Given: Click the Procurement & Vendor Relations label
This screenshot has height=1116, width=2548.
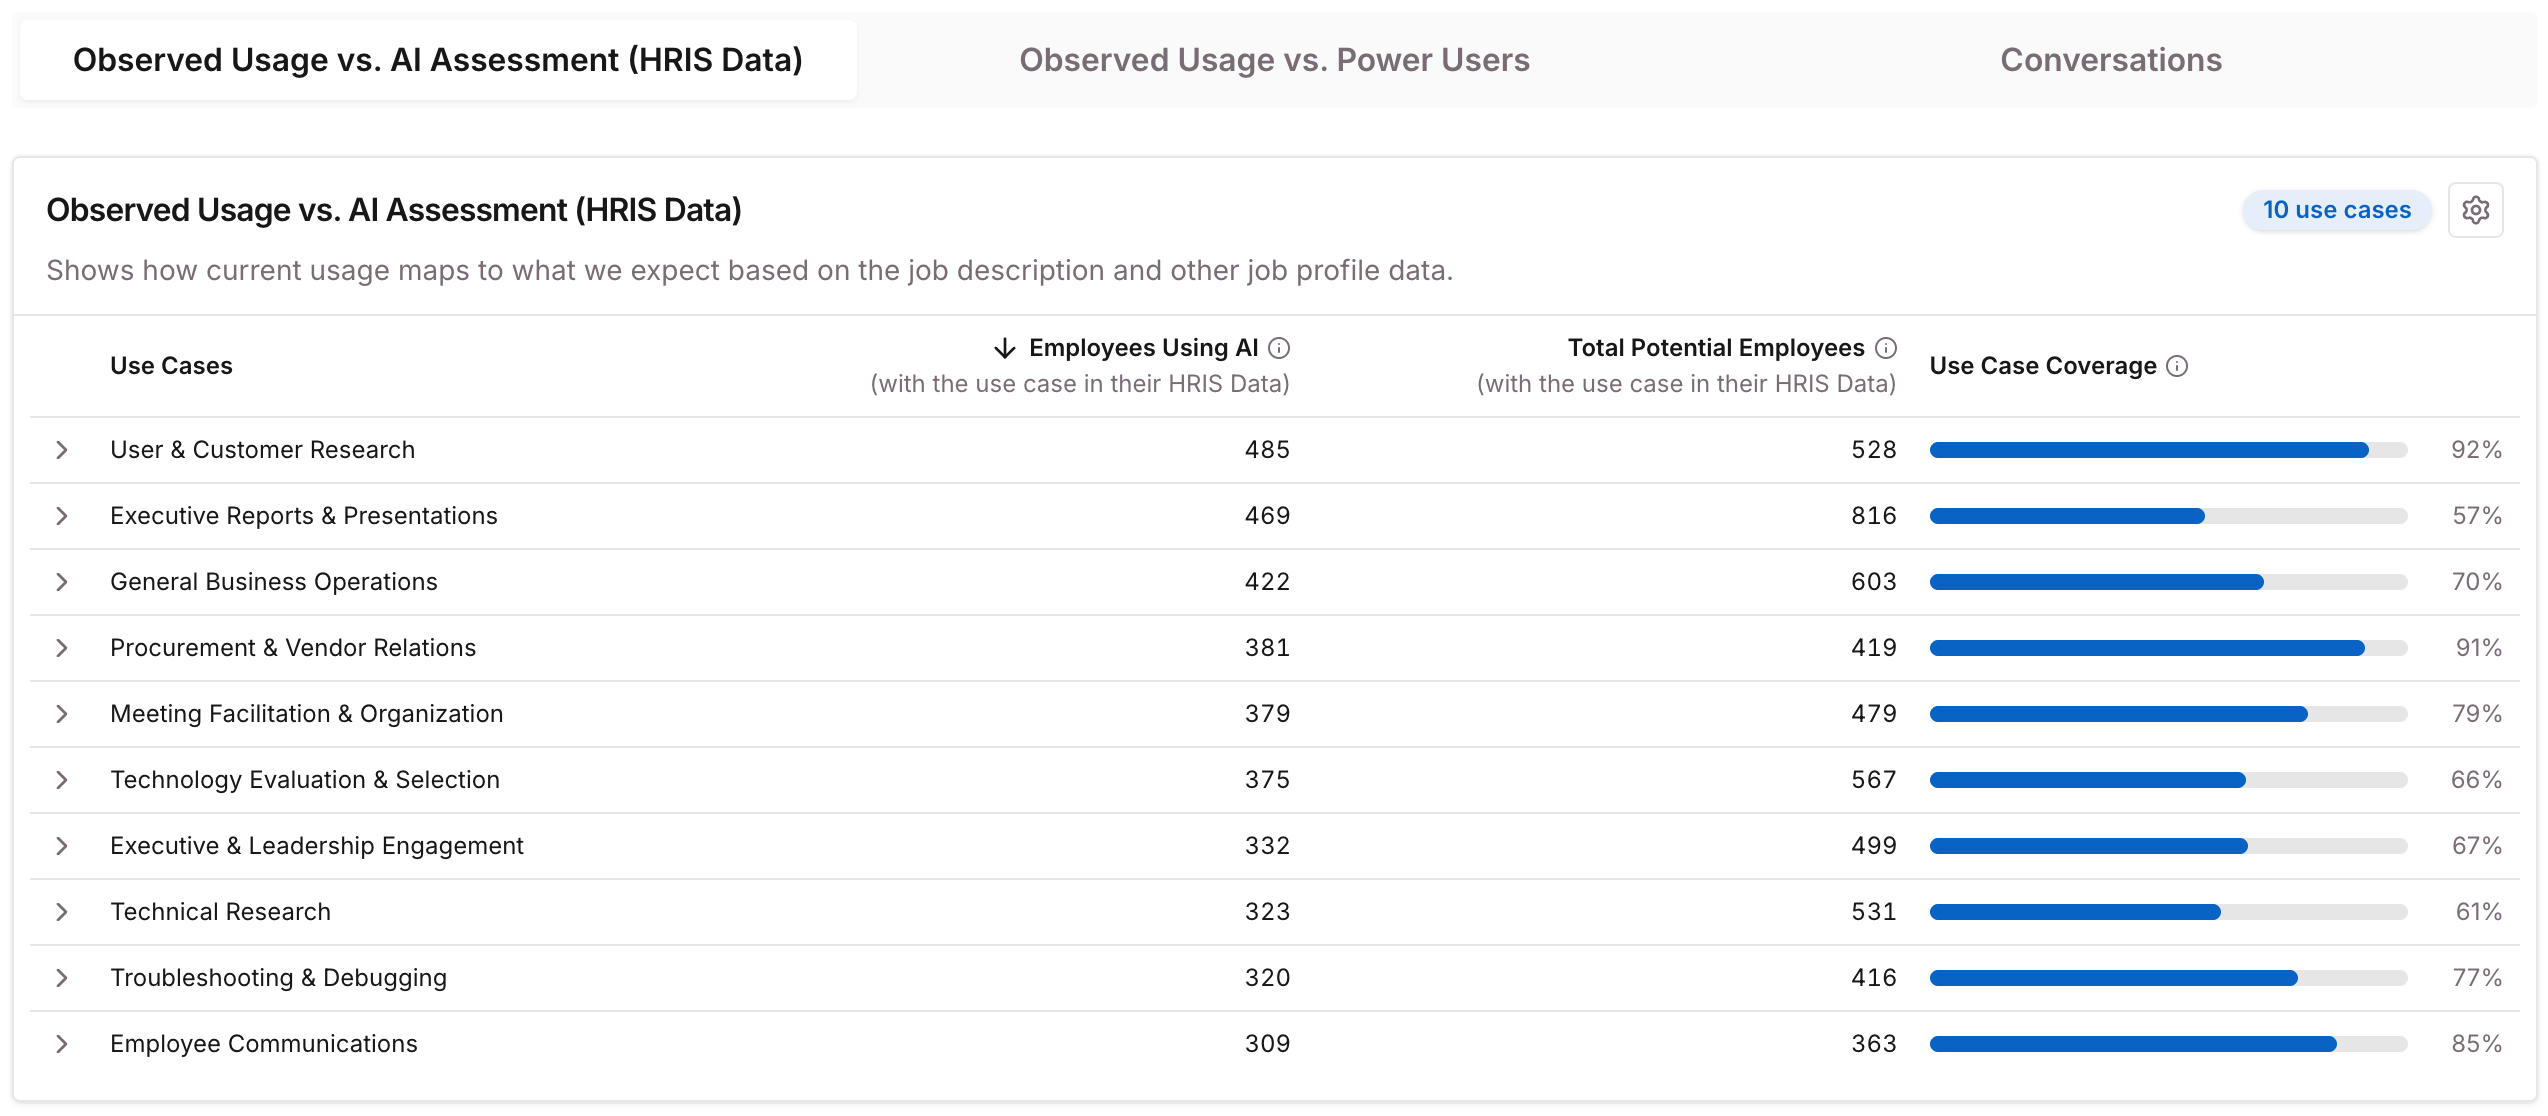Looking at the screenshot, I should [293, 648].
